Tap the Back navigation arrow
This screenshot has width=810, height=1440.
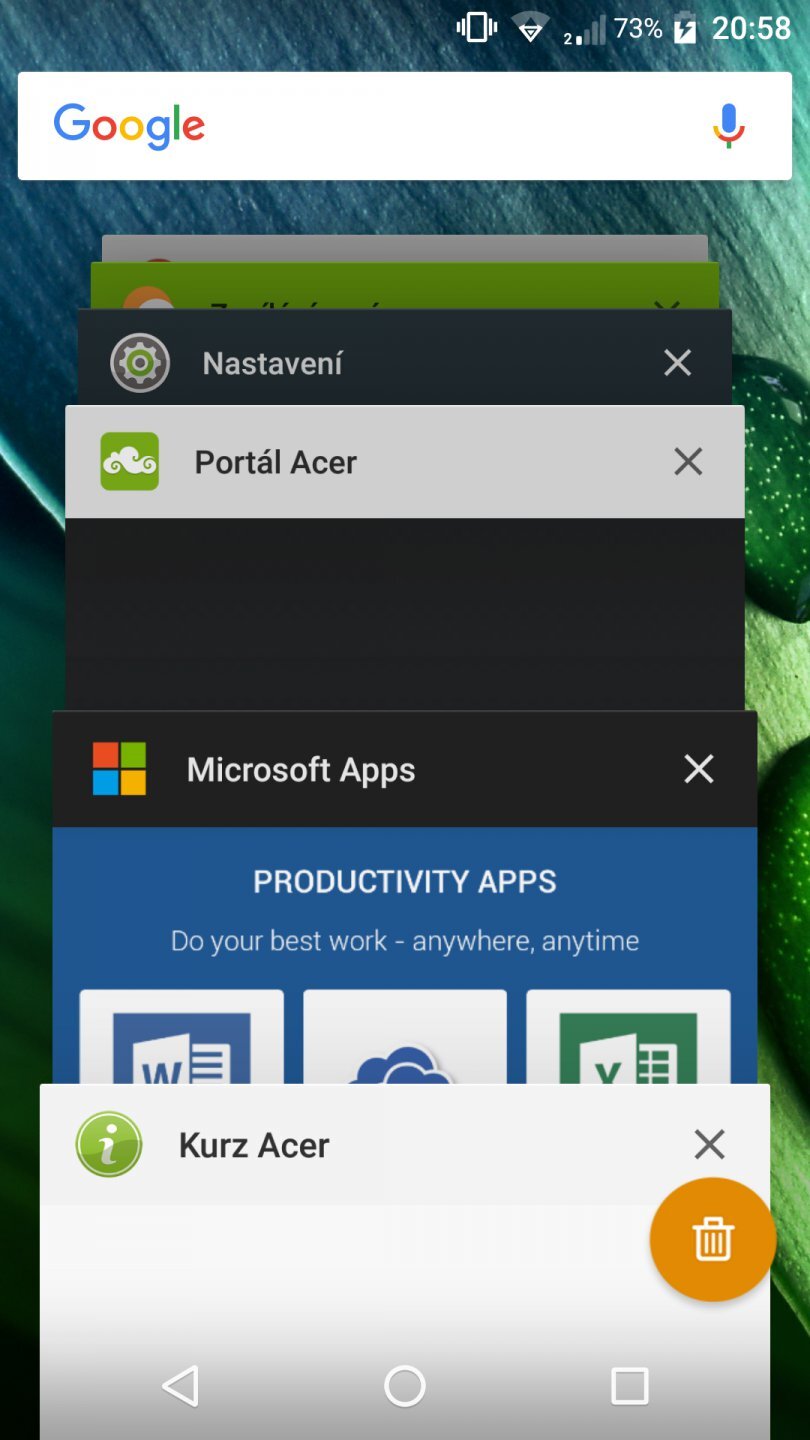(x=180, y=1386)
